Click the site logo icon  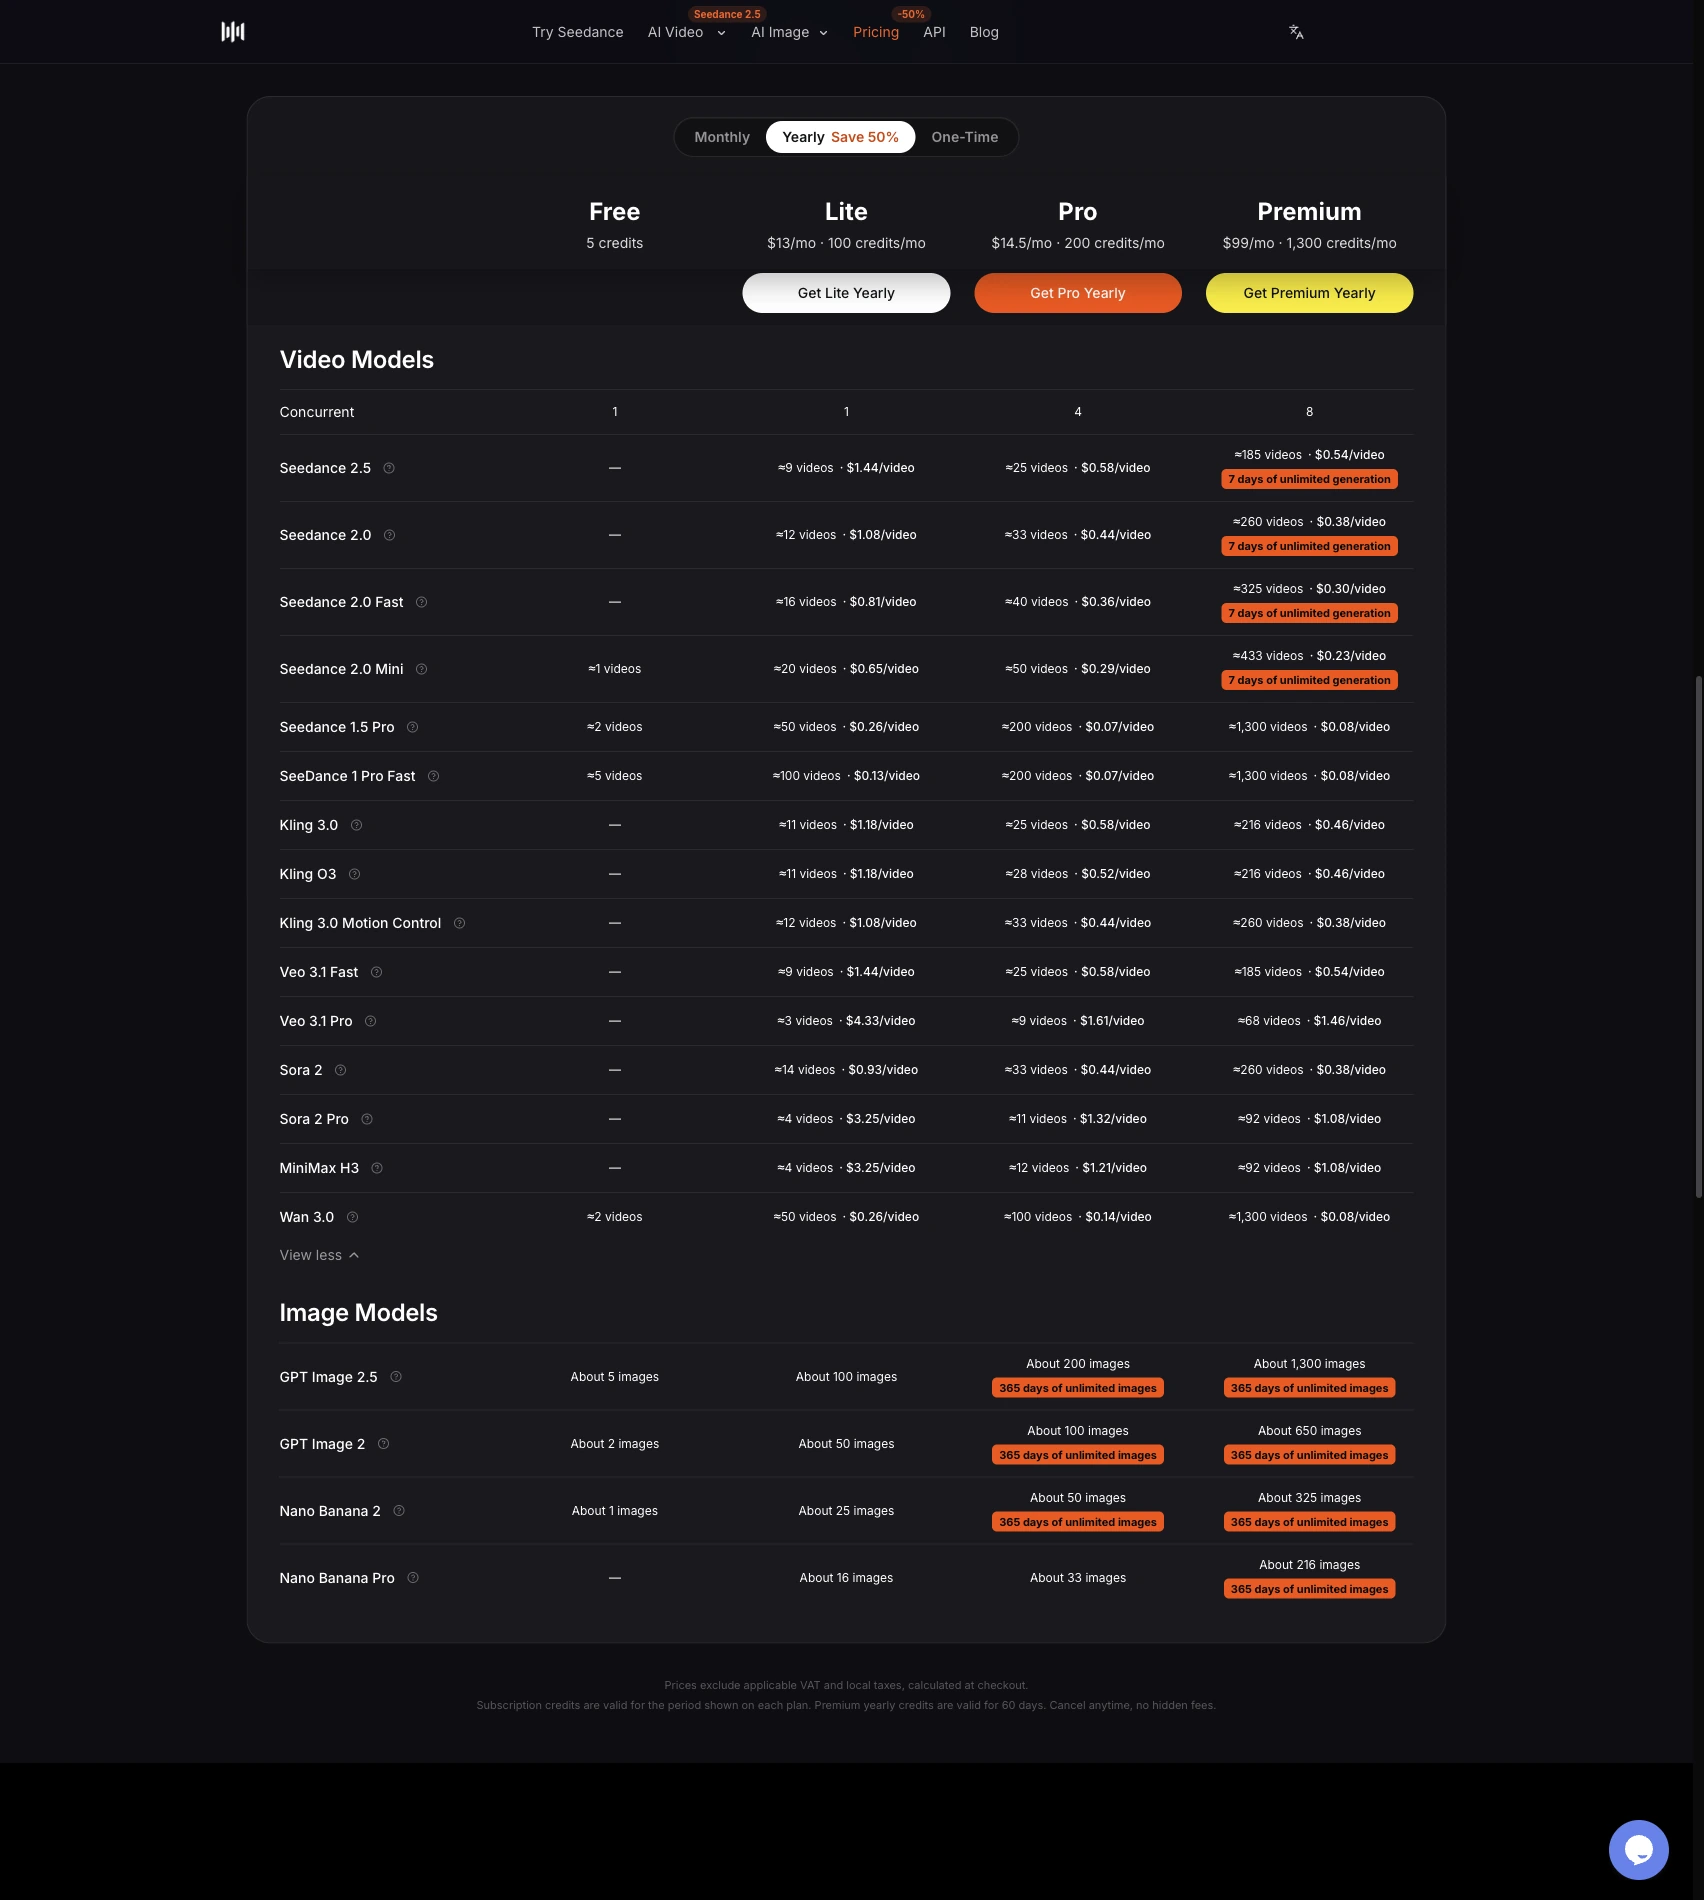pos(233,32)
